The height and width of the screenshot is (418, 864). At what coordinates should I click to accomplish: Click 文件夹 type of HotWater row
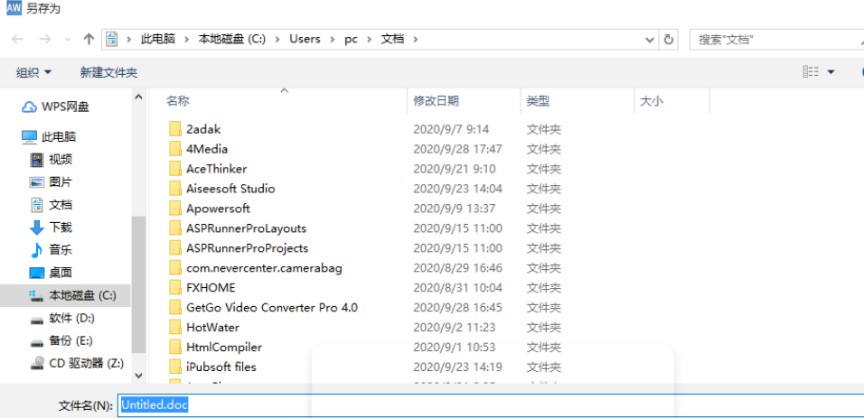(543, 328)
